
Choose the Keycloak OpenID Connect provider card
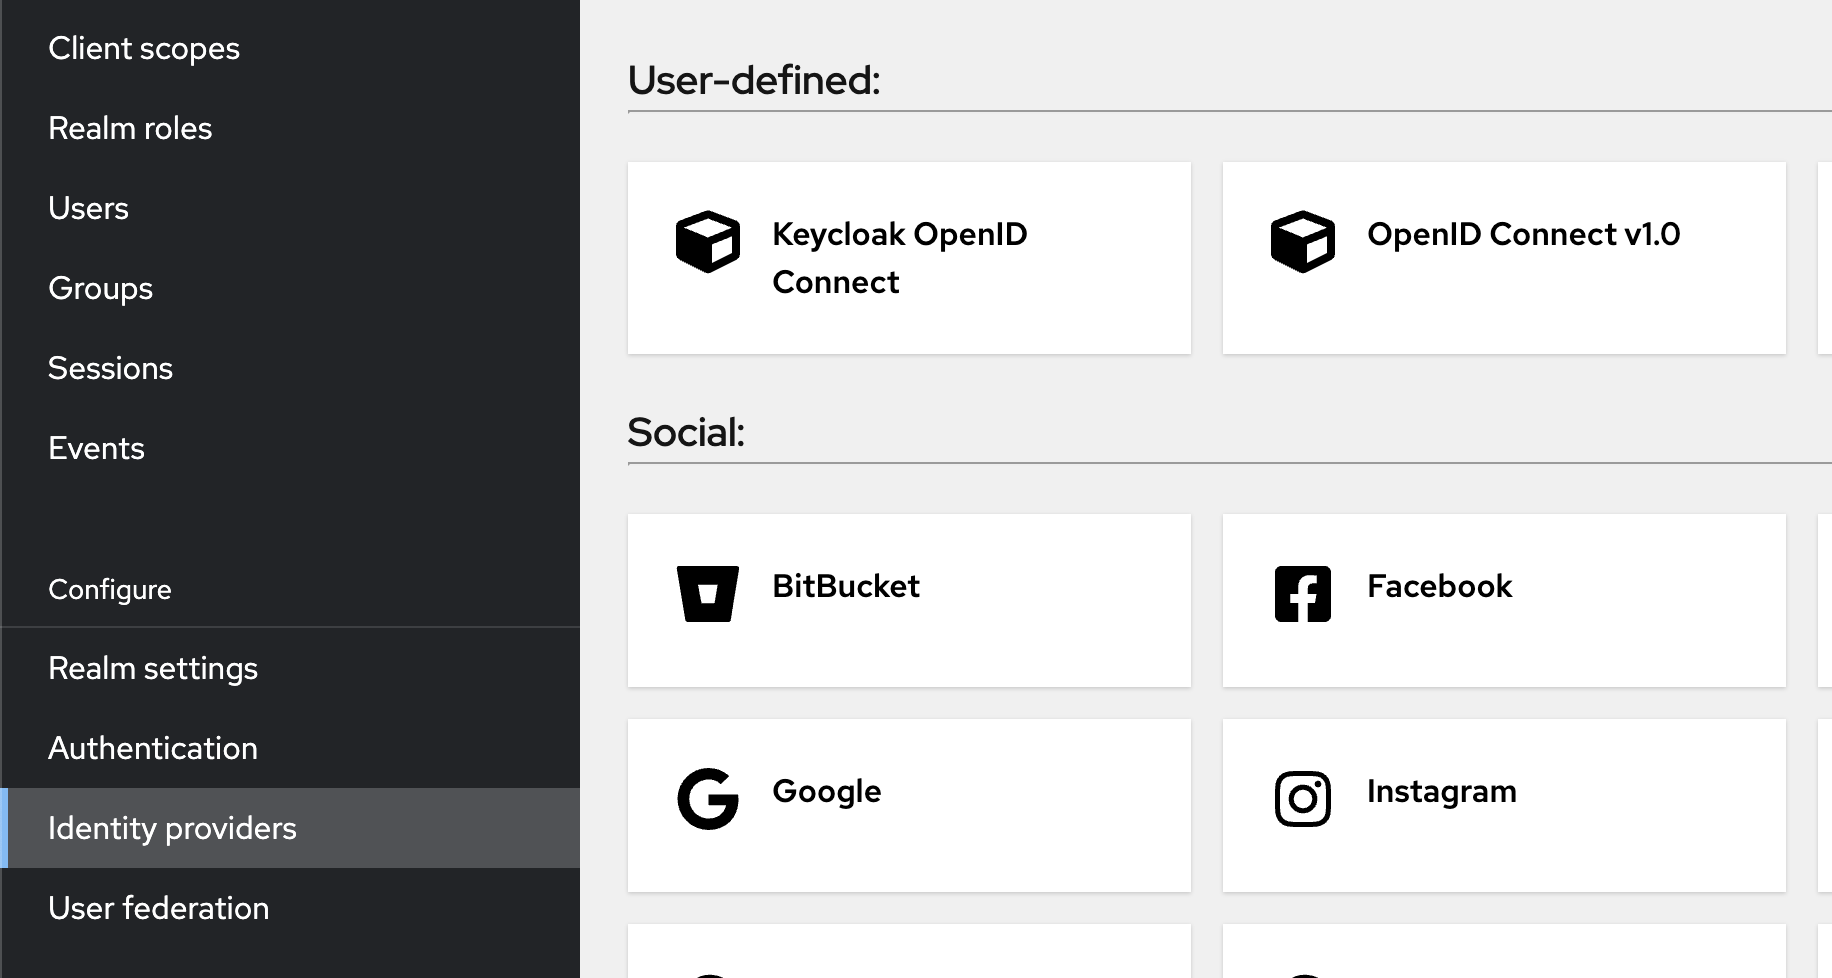coord(909,258)
